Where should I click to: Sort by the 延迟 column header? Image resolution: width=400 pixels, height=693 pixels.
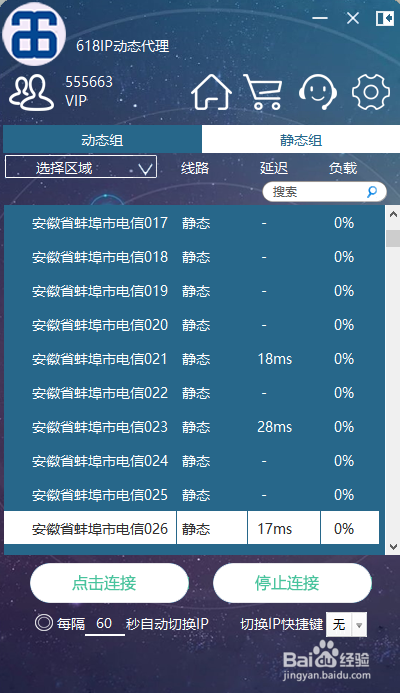(274, 168)
